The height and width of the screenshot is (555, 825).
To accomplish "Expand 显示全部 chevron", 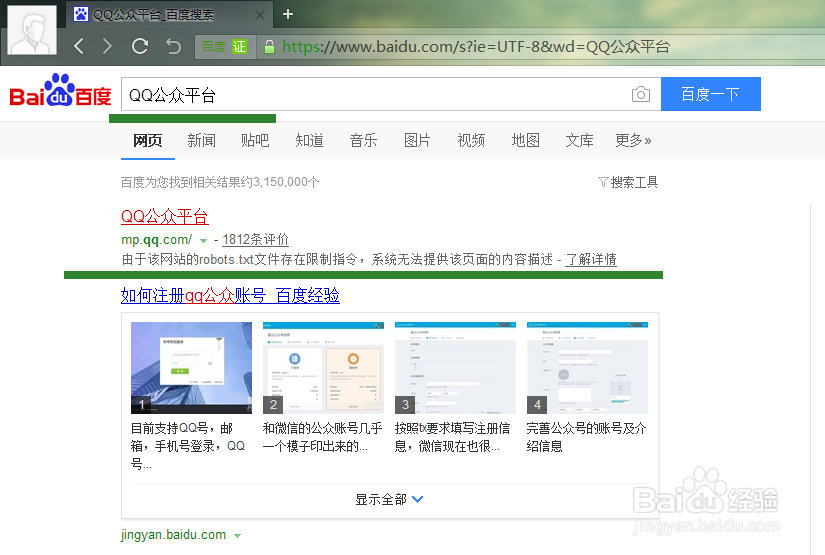I will [418, 499].
